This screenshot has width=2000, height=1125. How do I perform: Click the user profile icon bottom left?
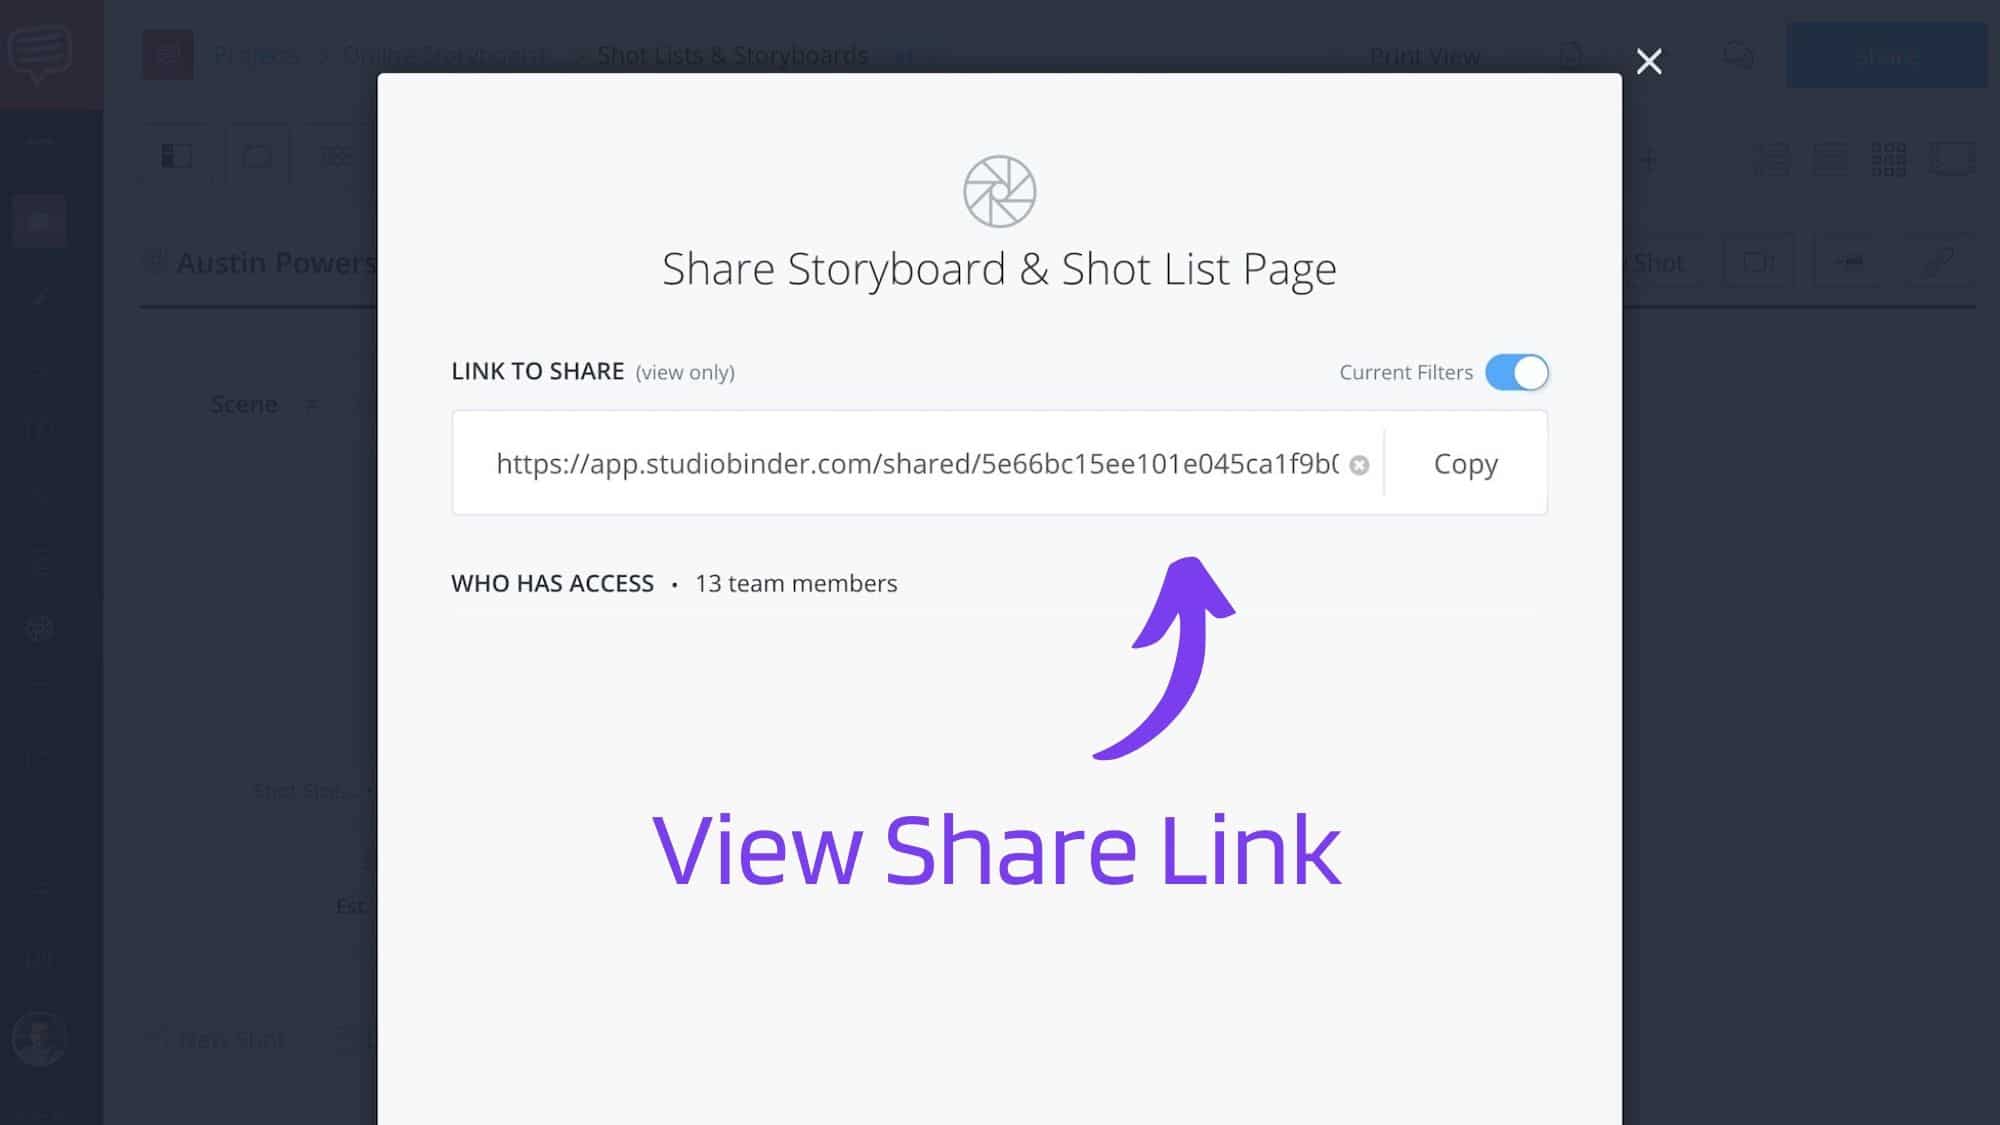point(38,1037)
